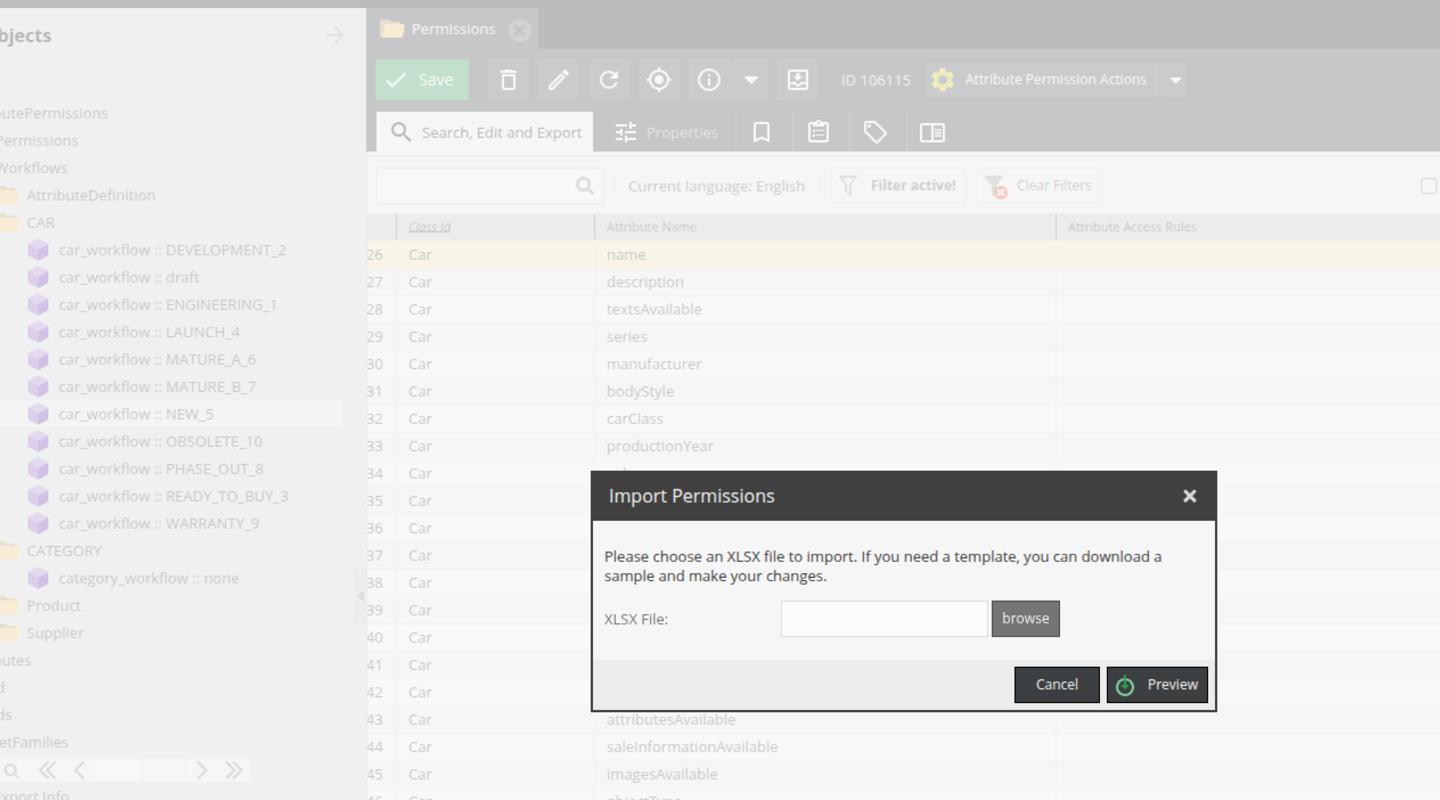Screen dimensions: 1440x800
Task: Switch to the Properties tab
Action: click(666, 132)
